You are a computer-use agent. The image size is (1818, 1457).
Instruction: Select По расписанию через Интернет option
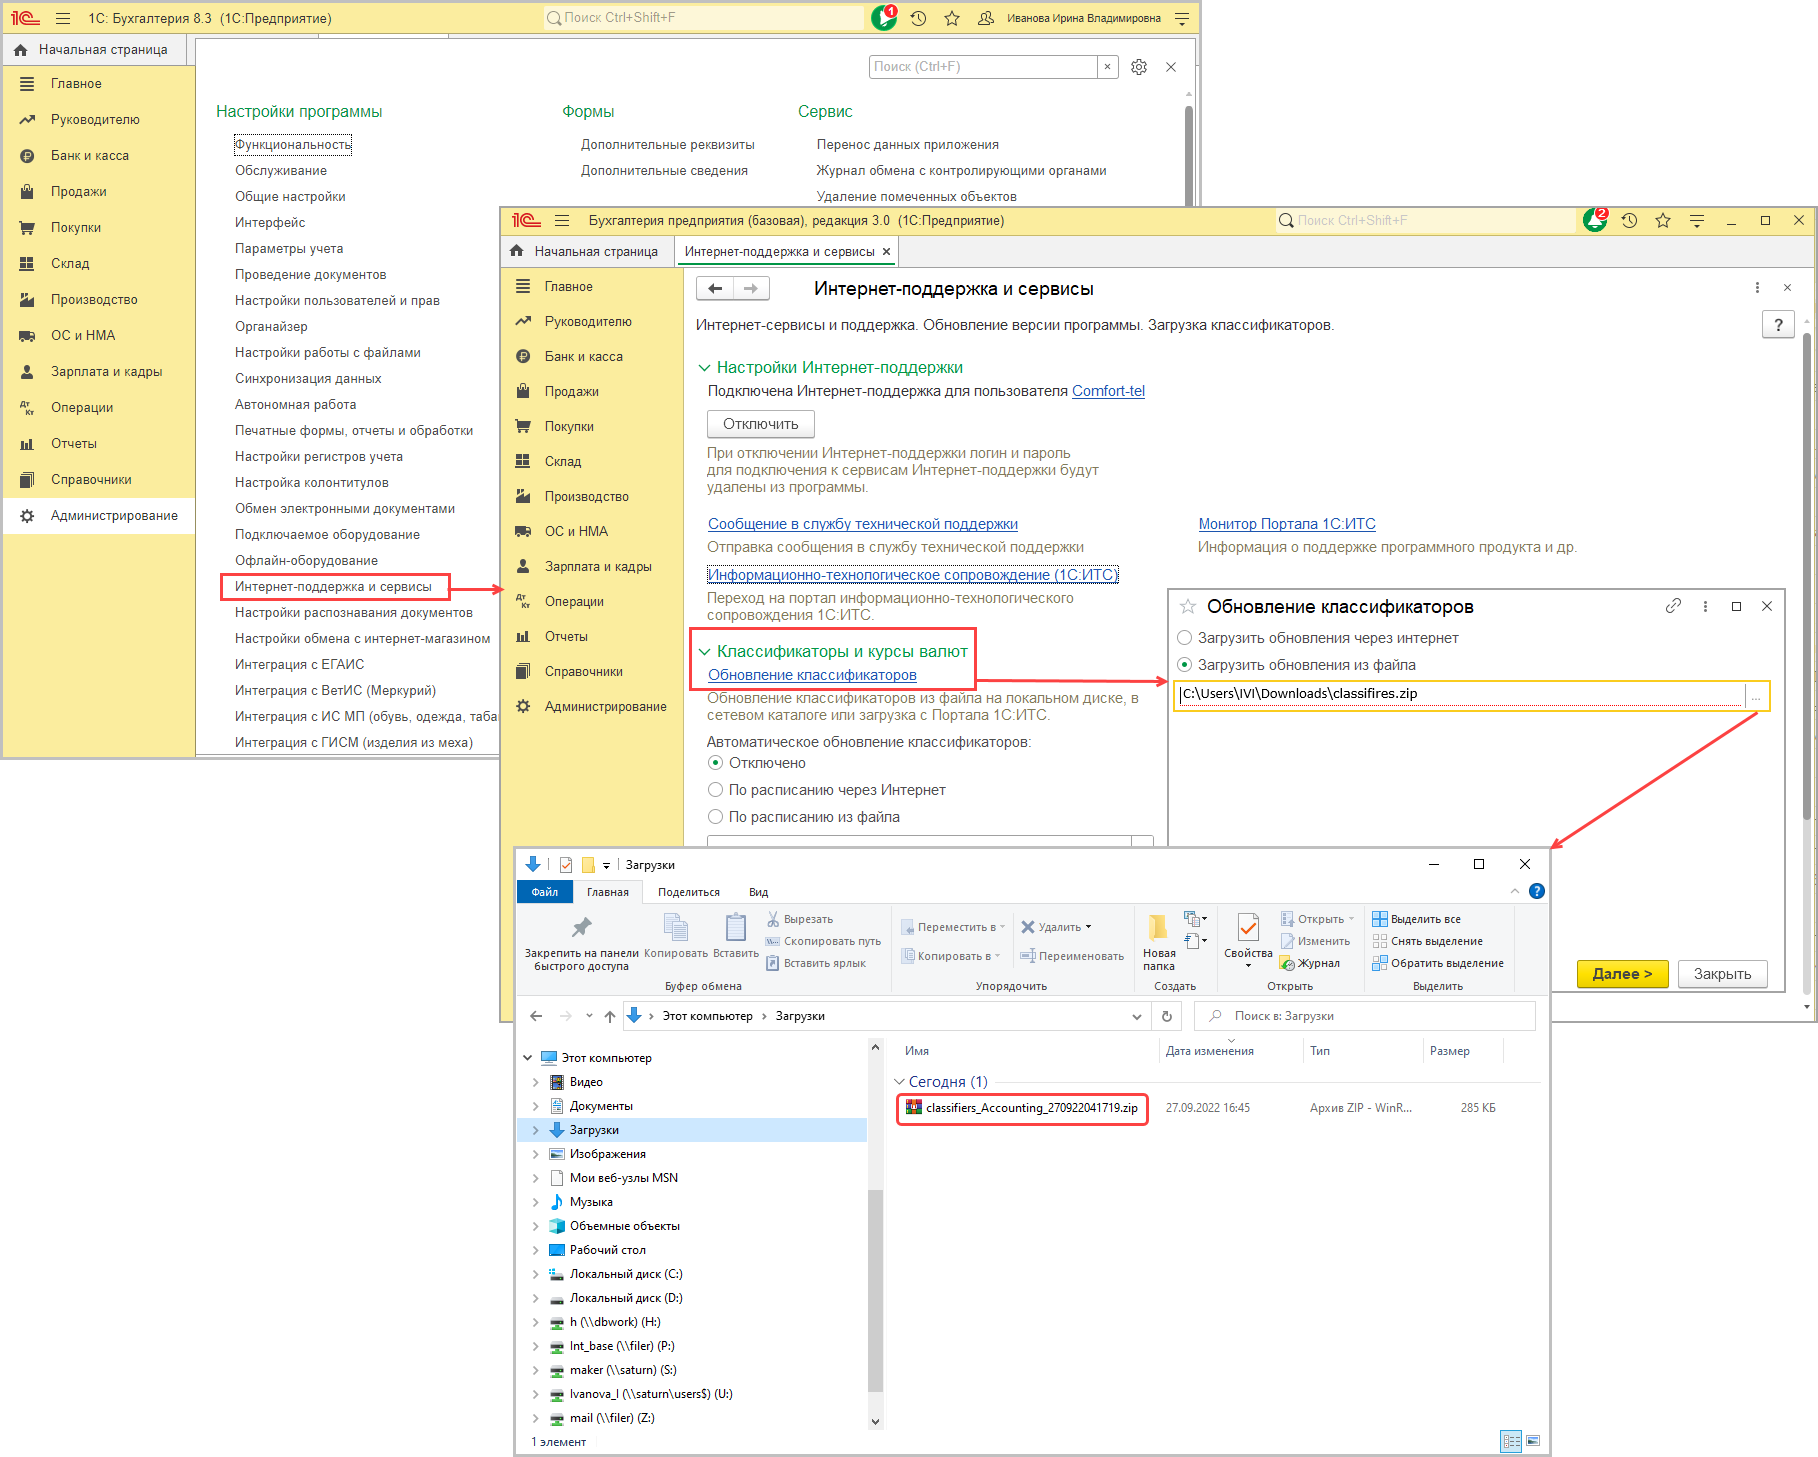(715, 790)
